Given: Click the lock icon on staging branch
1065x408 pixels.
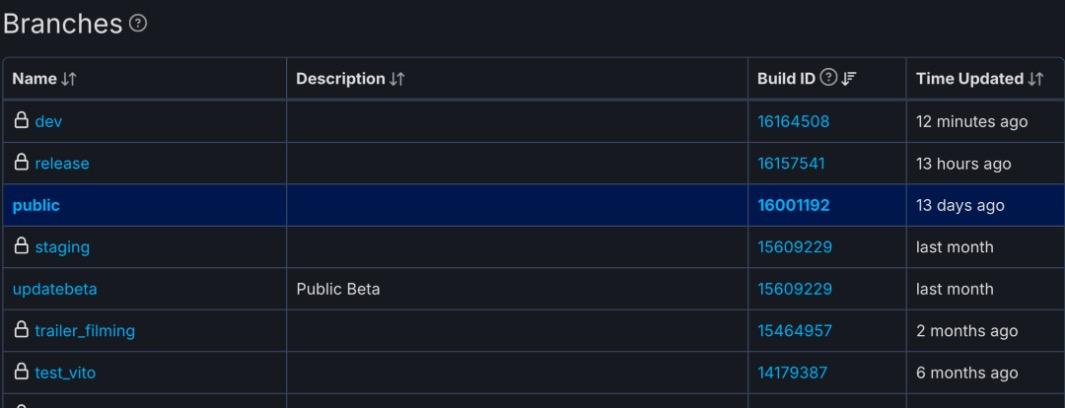Looking at the screenshot, I should (21, 247).
